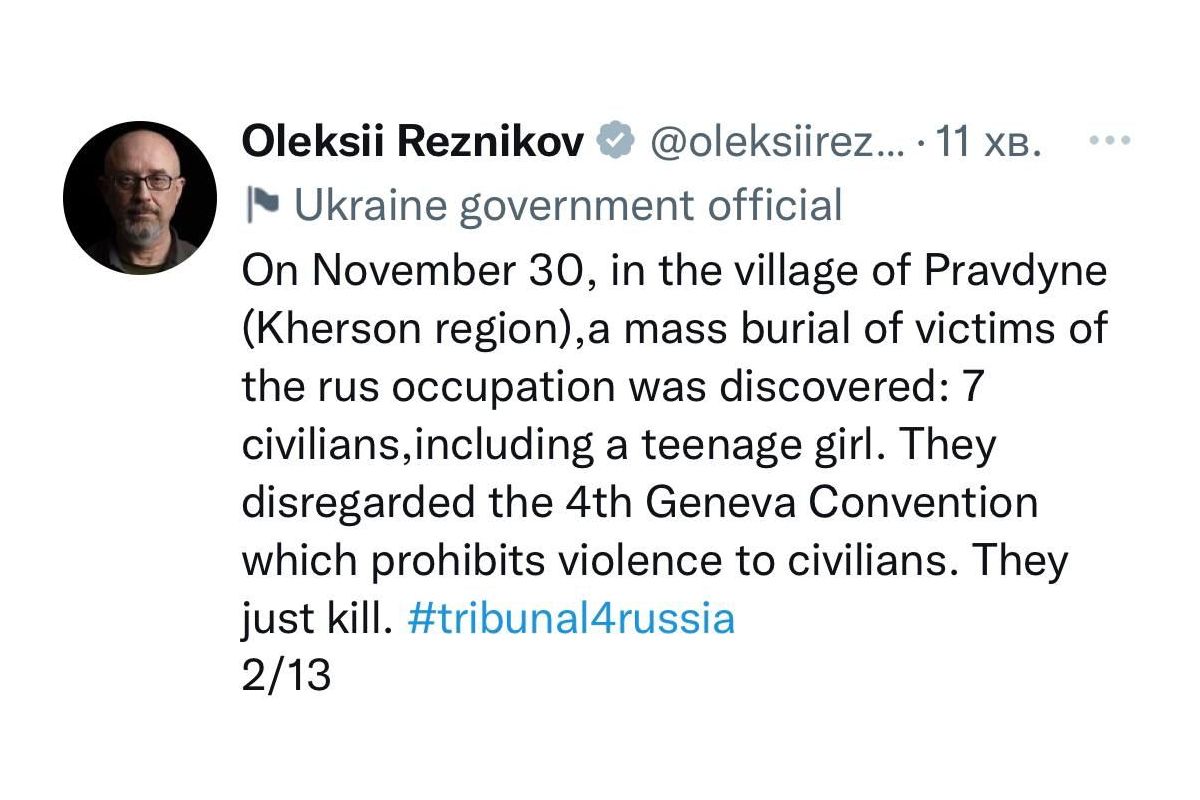Open the three-dot more options menu
The height and width of the screenshot is (800, 1200).
tap(1108, 141)
